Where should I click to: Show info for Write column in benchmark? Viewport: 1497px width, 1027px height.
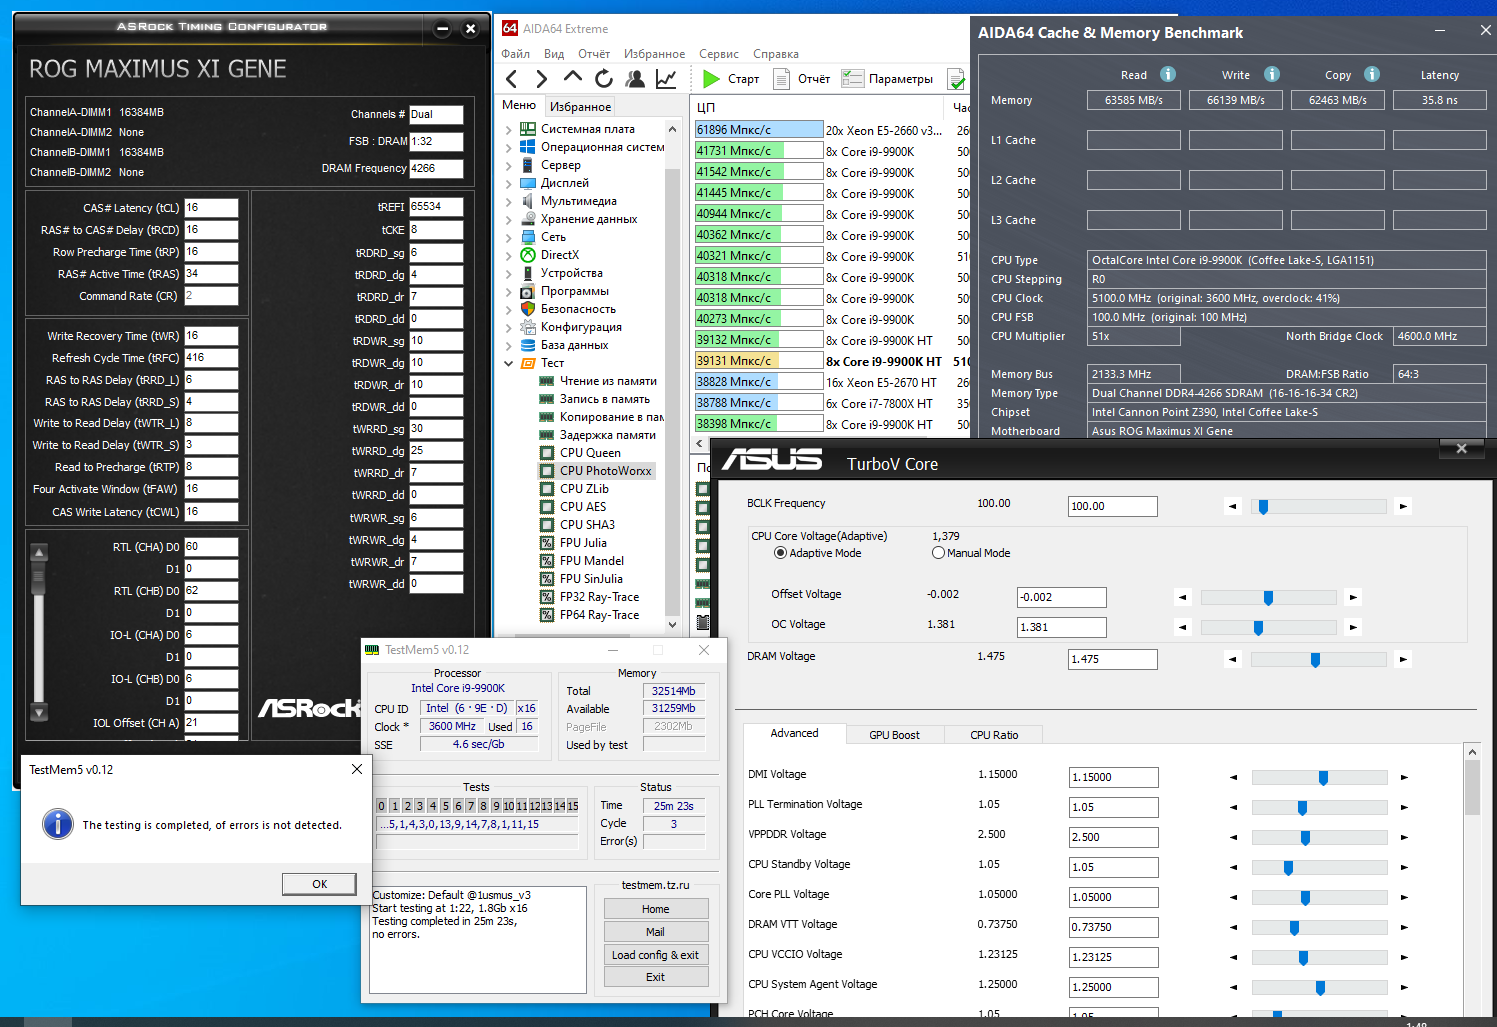click(1272, 74)
